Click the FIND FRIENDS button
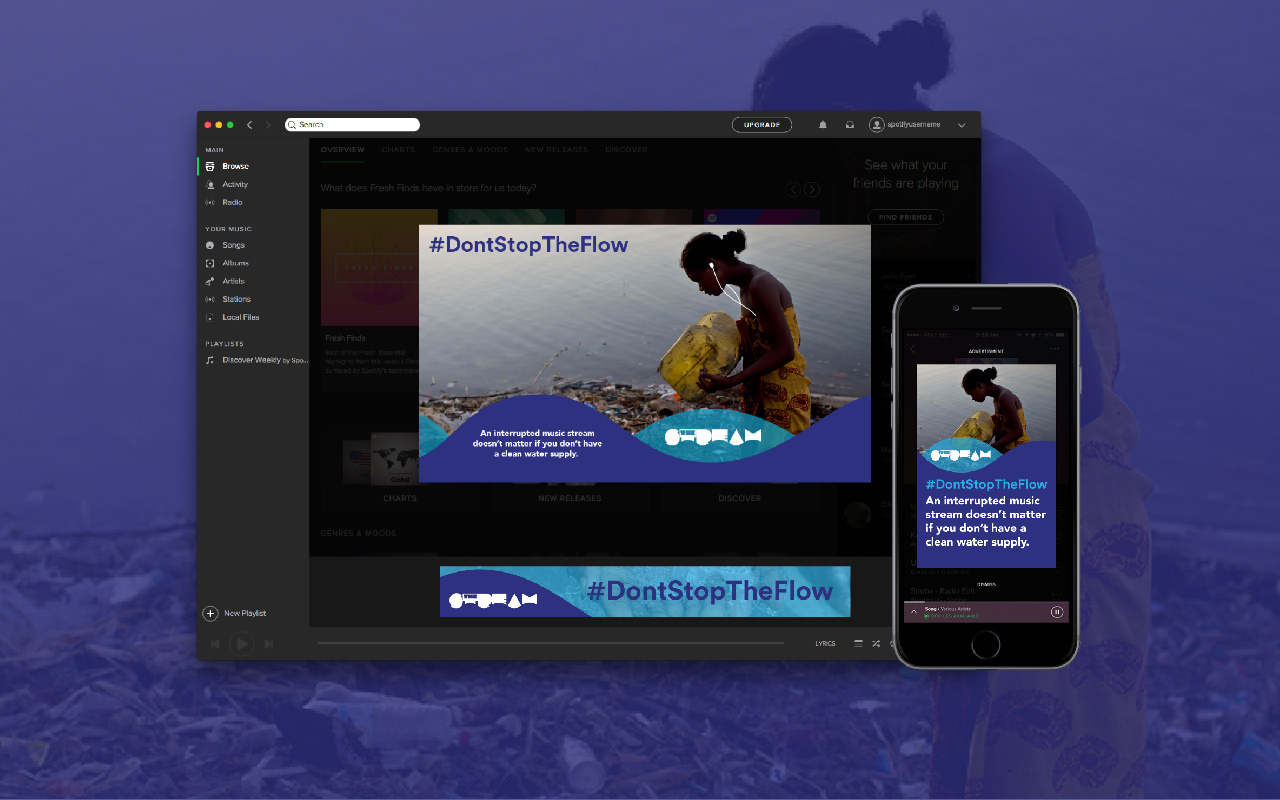 (906, 217)
